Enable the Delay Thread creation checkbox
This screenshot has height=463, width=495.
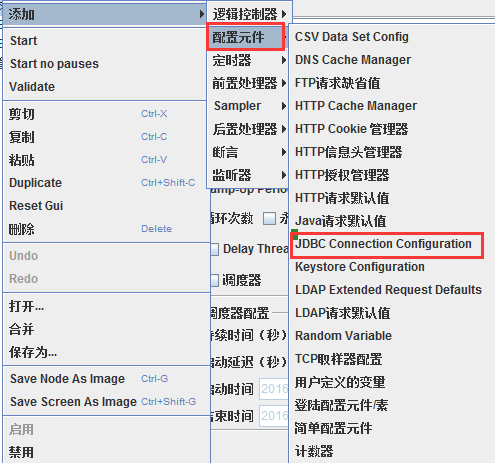[x=215, y=249]
